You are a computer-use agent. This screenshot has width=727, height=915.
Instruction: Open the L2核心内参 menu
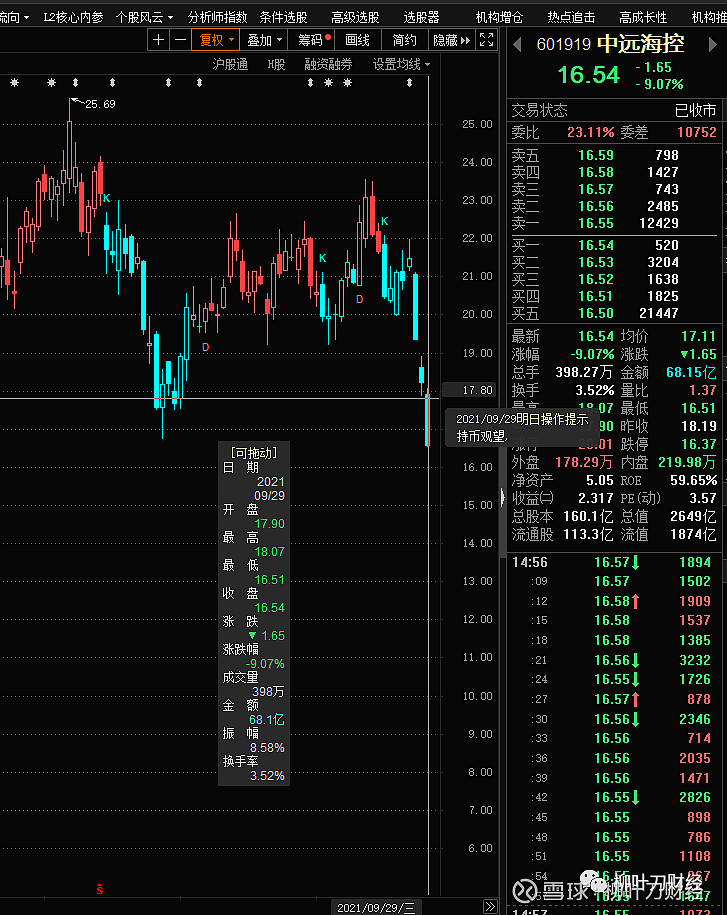coord(73,18)
